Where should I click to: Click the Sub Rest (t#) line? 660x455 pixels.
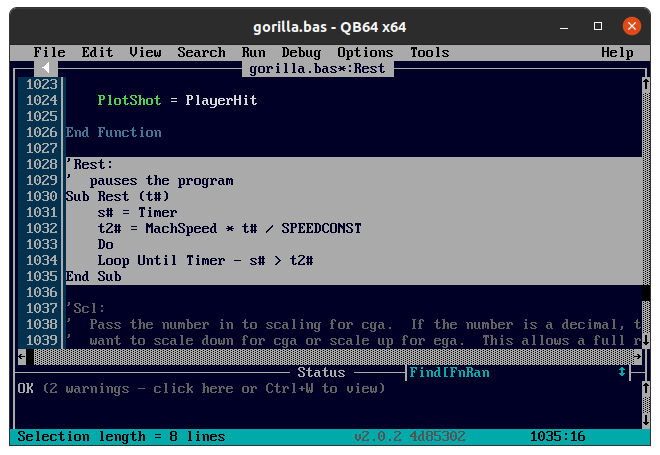click(117, 196)
